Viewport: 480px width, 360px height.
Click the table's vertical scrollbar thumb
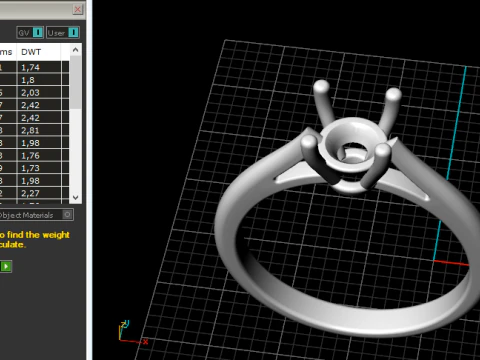point(76,82)
